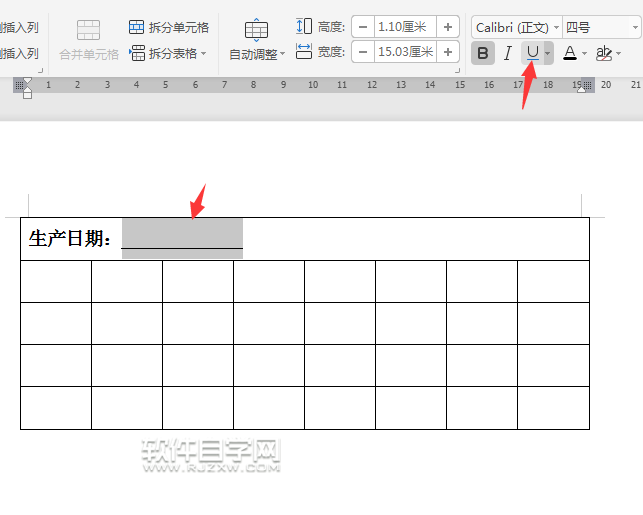Increase row height with plus button
The height and width of the screenshot is (515, 643).
pyautogui.click(x=448, y=27)
